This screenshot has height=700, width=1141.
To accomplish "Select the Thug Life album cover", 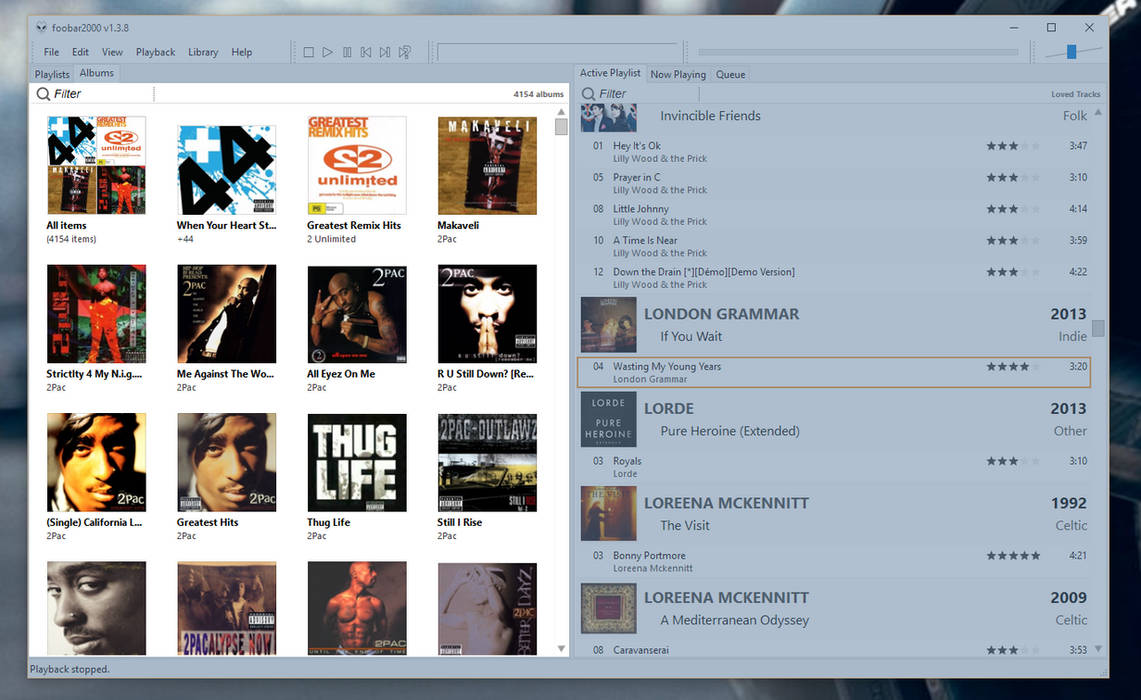I will (357, 462).
